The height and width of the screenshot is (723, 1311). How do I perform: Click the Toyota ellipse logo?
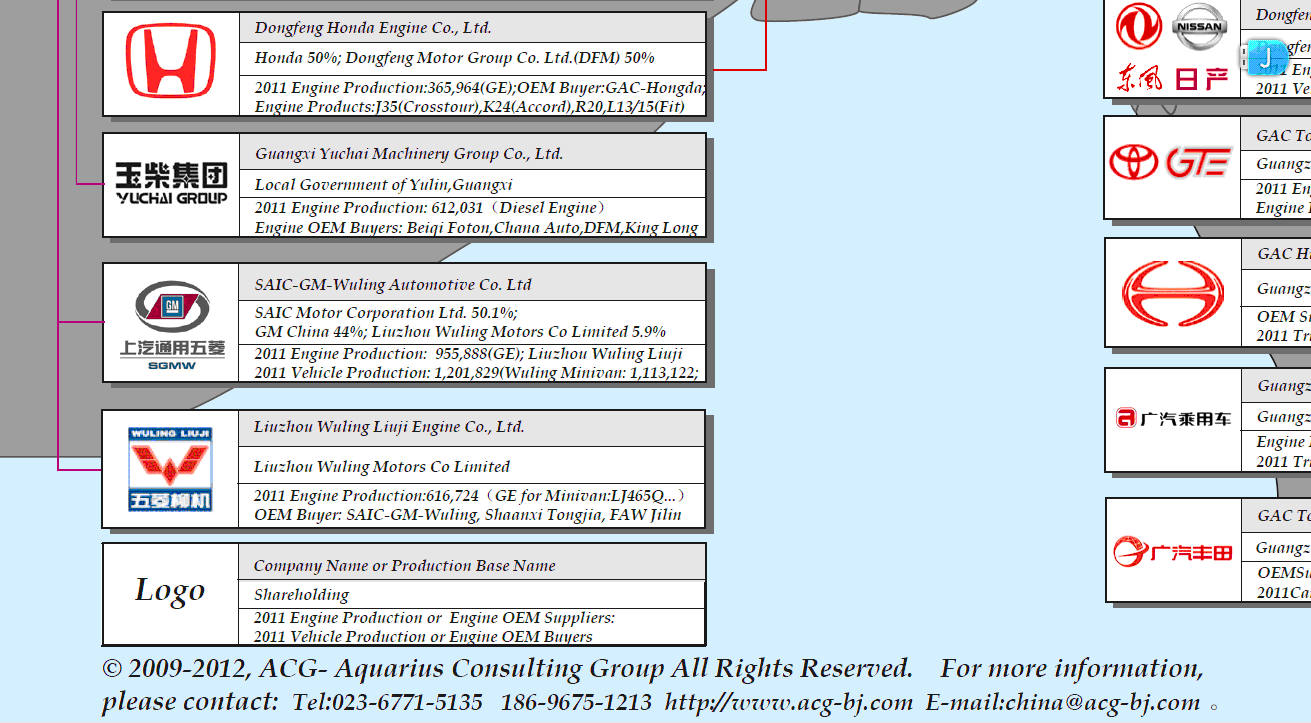coord(1134,163)
